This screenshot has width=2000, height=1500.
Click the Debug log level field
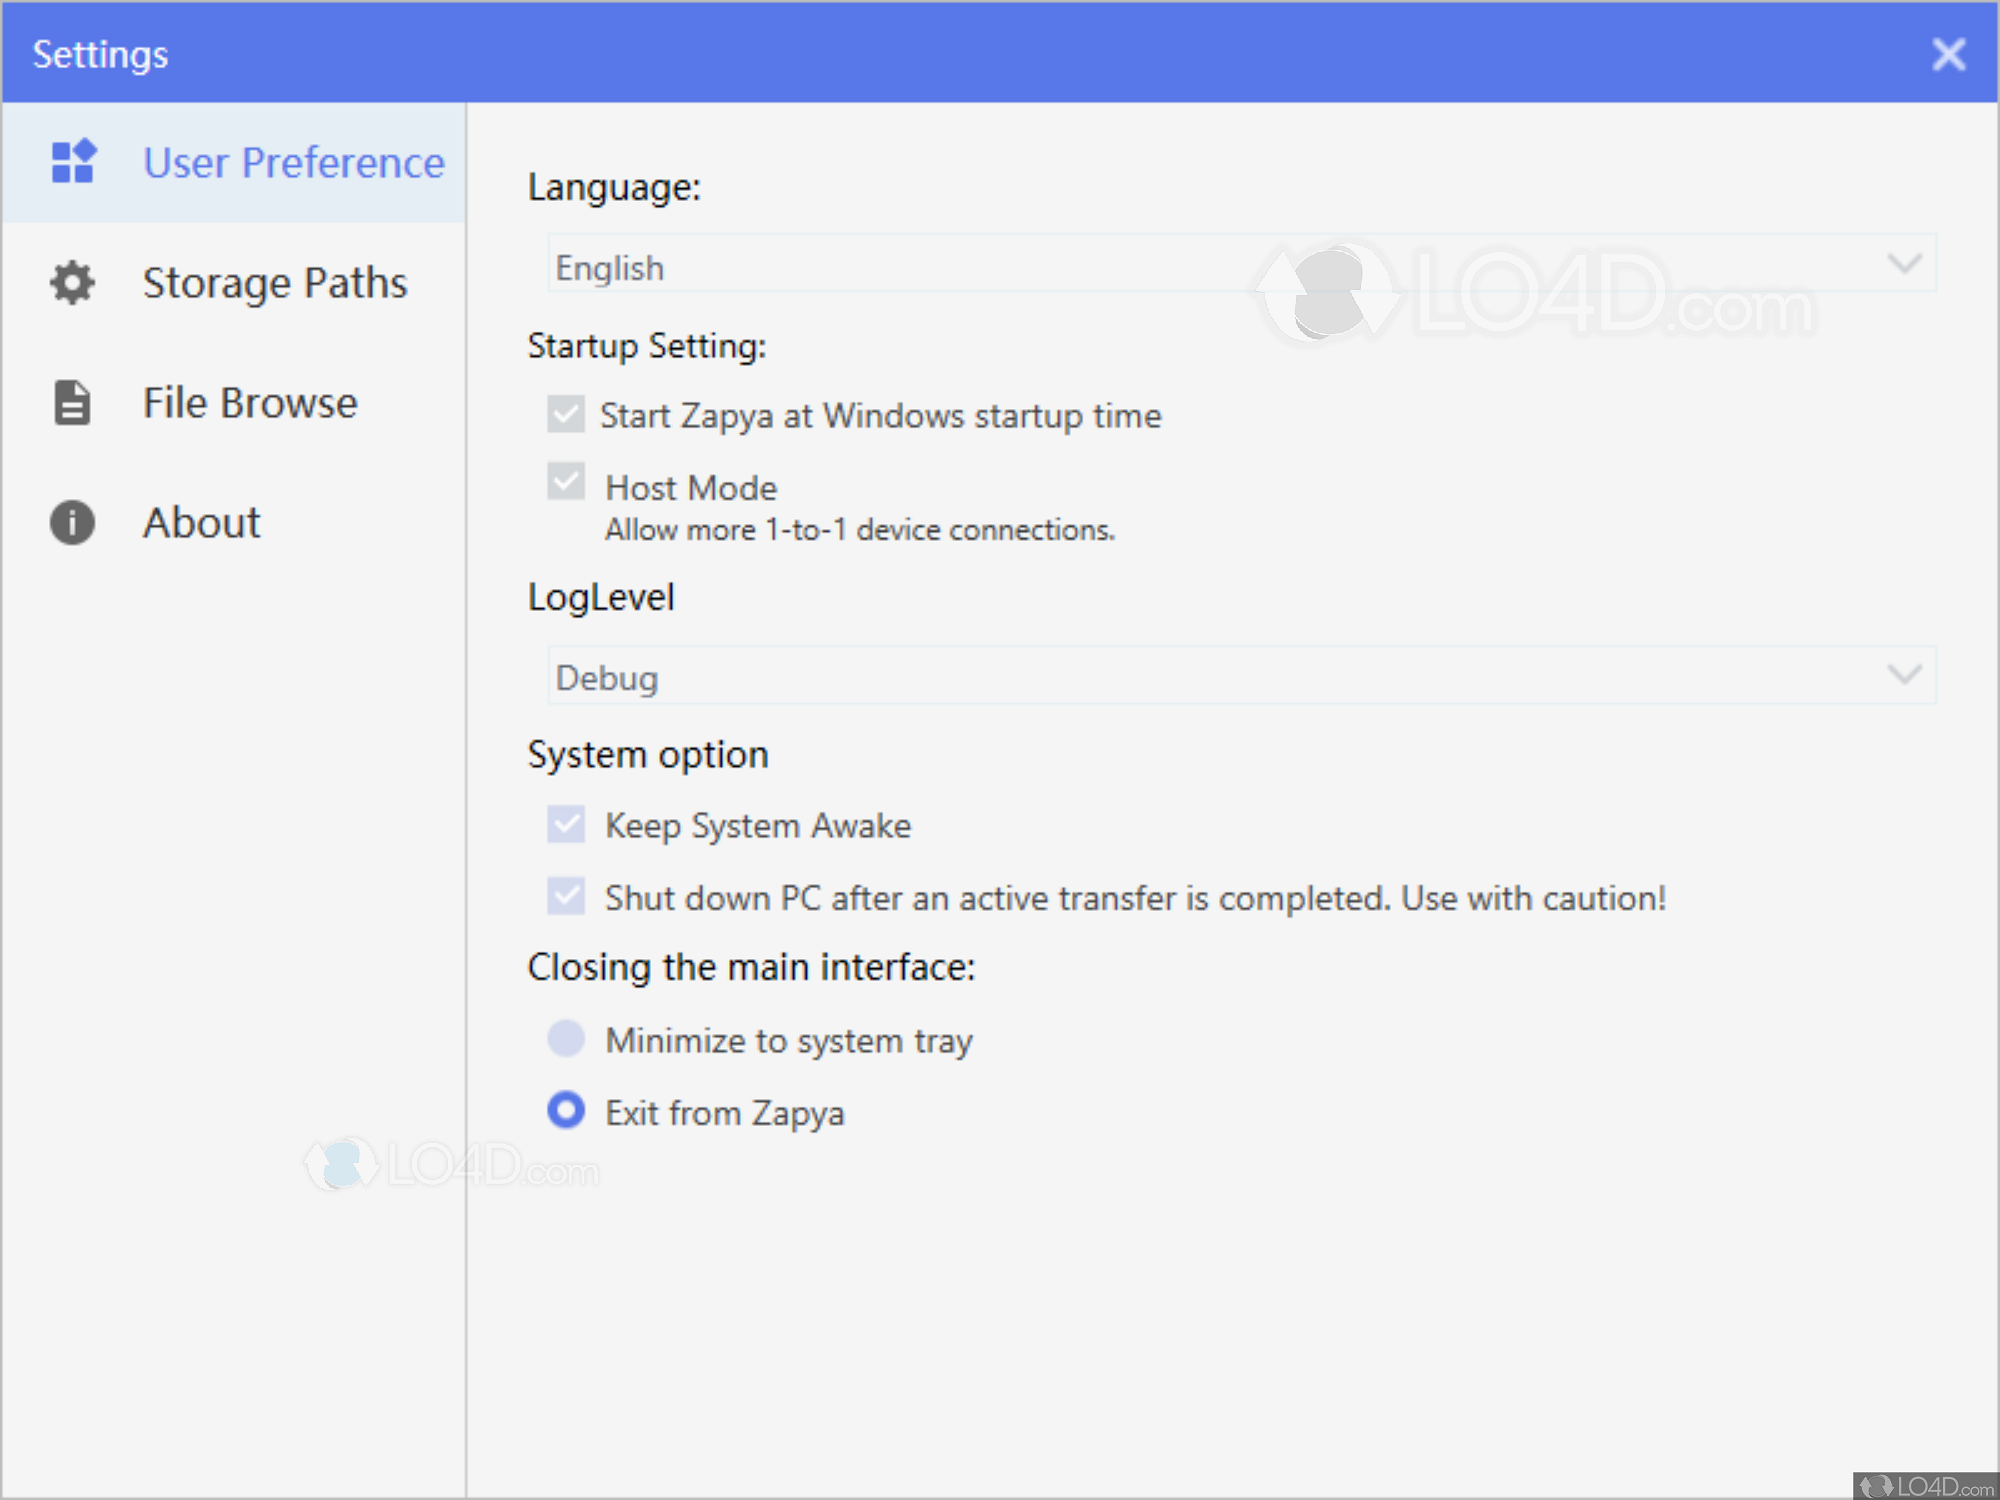pyautogui.click(x=1200, y=676)
